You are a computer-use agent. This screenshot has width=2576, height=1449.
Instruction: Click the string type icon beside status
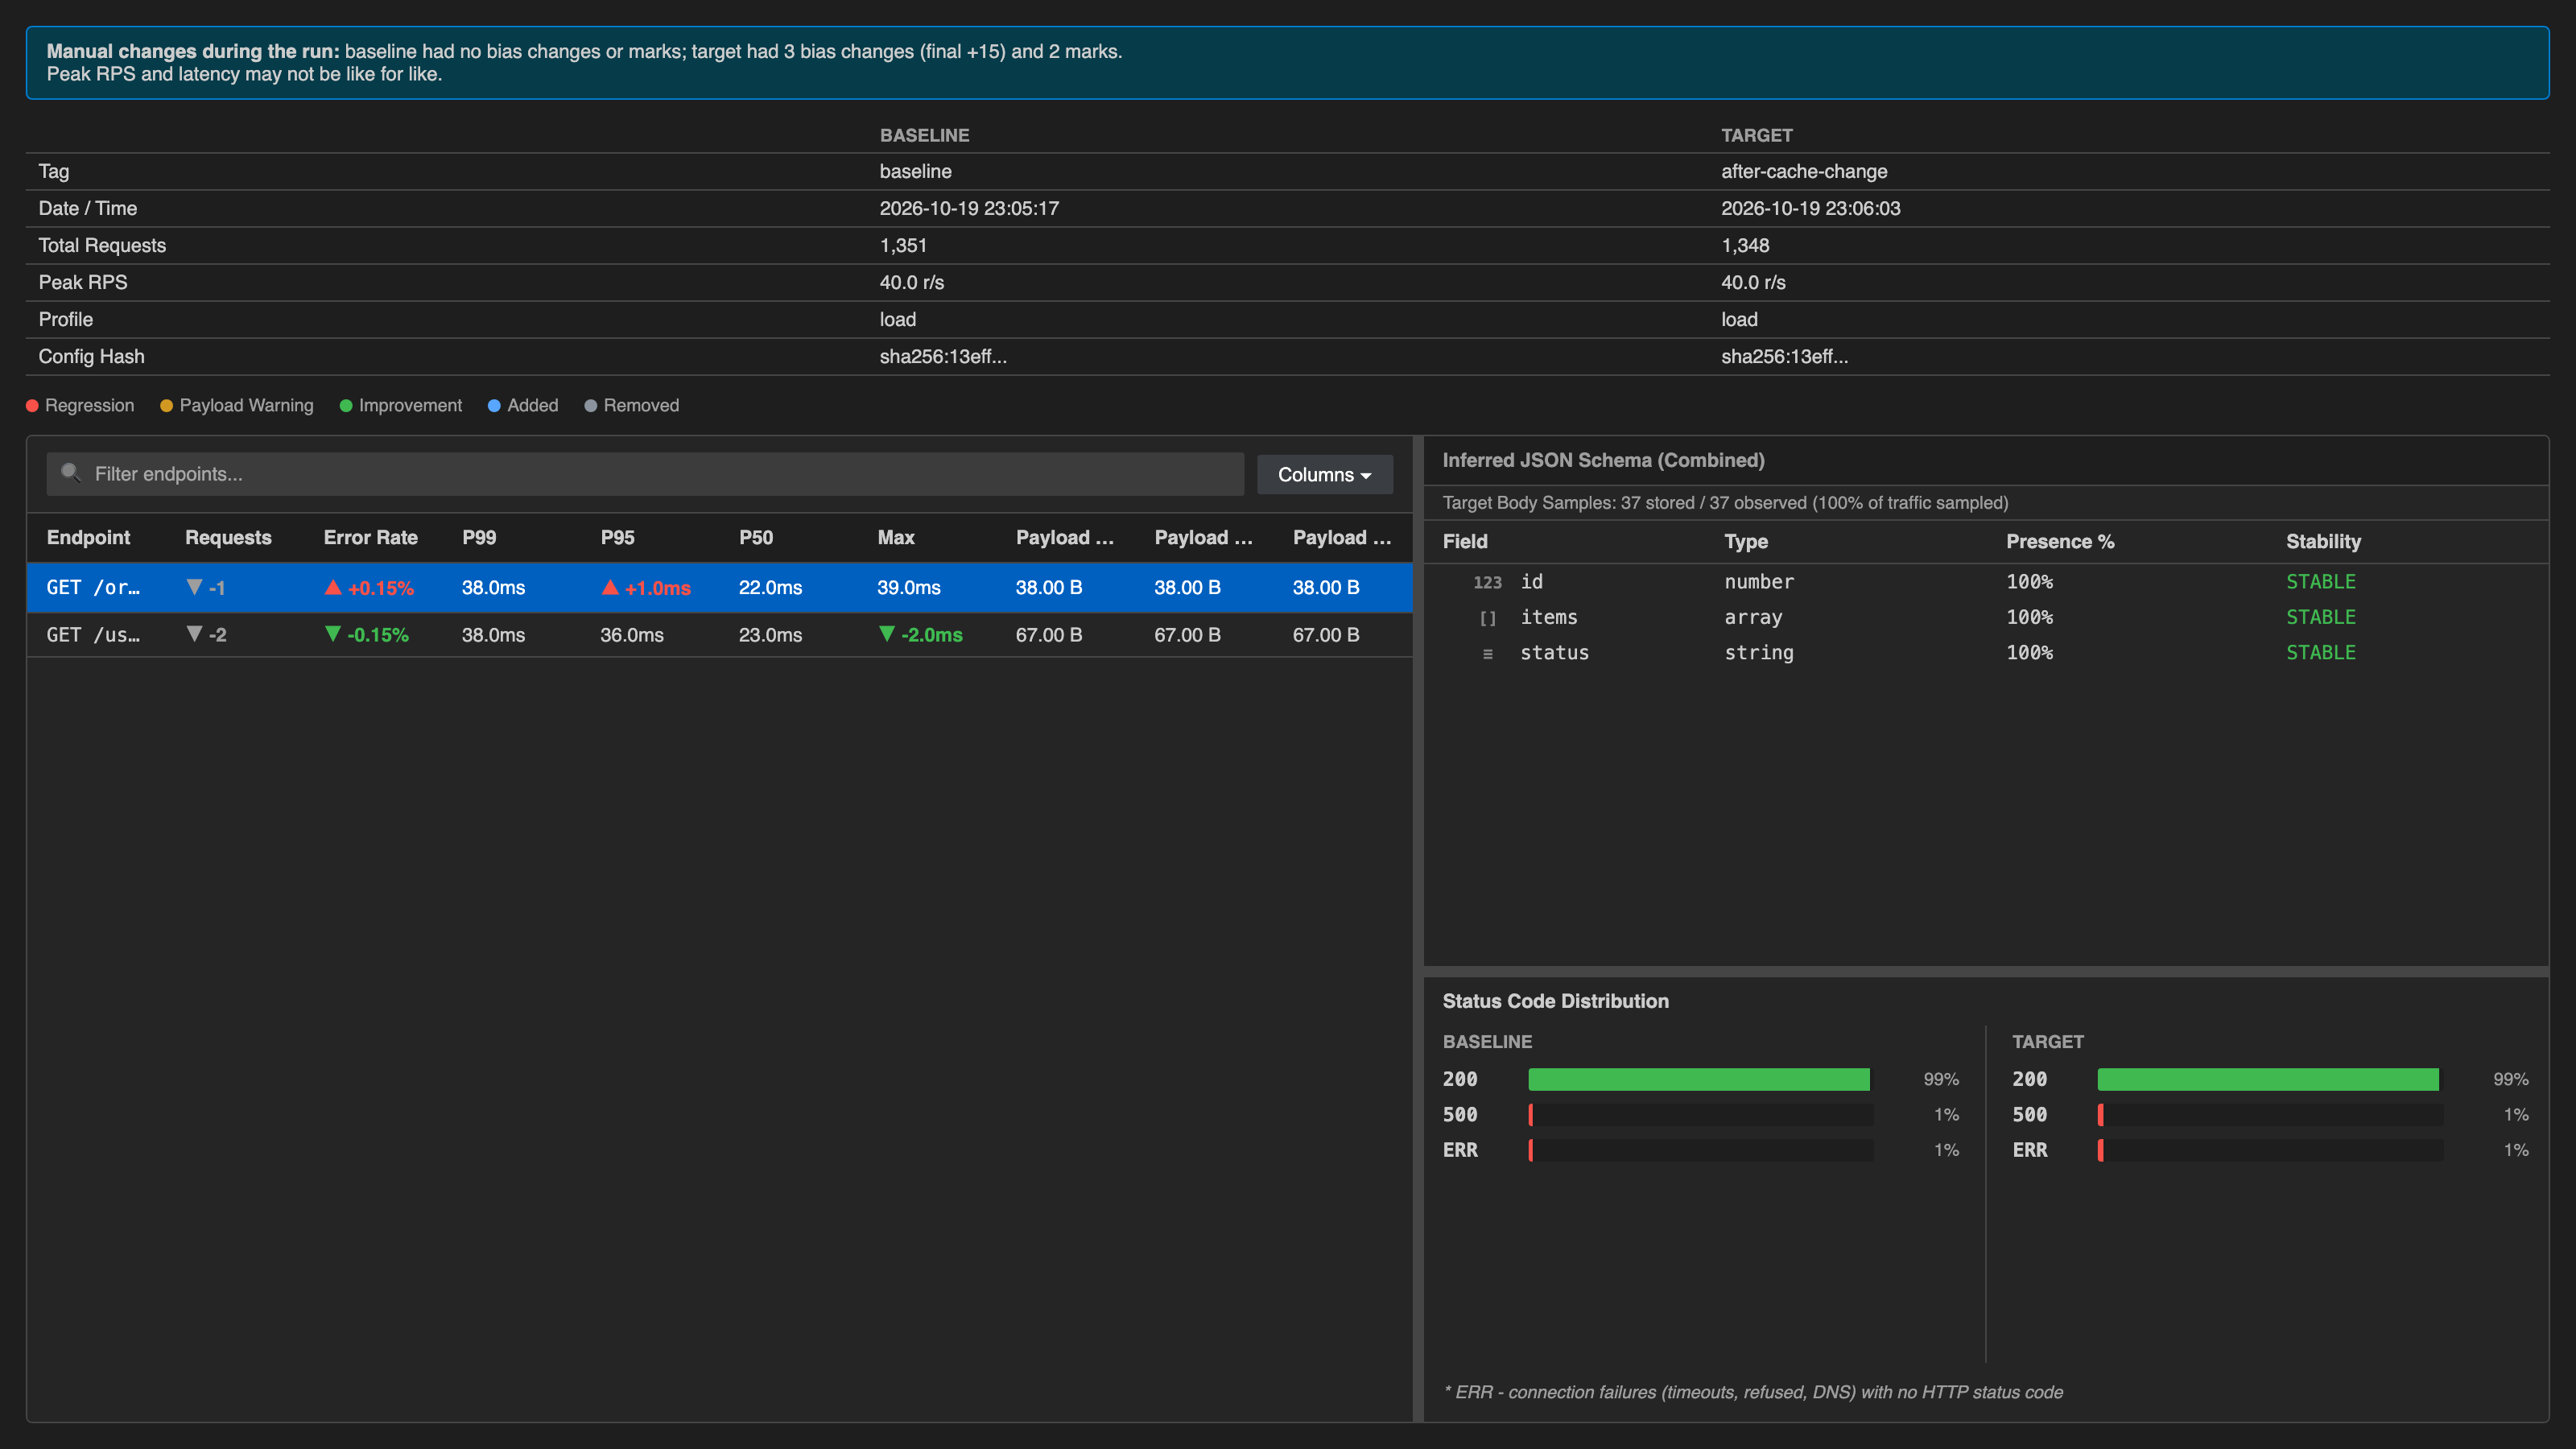click(1487, 653)
